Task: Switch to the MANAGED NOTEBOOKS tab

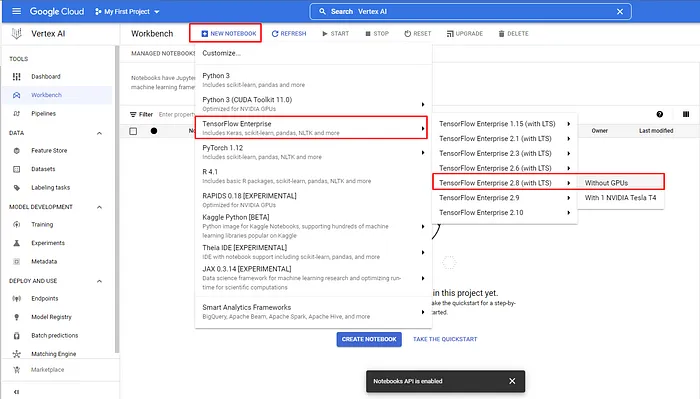Action: [163, 53]
